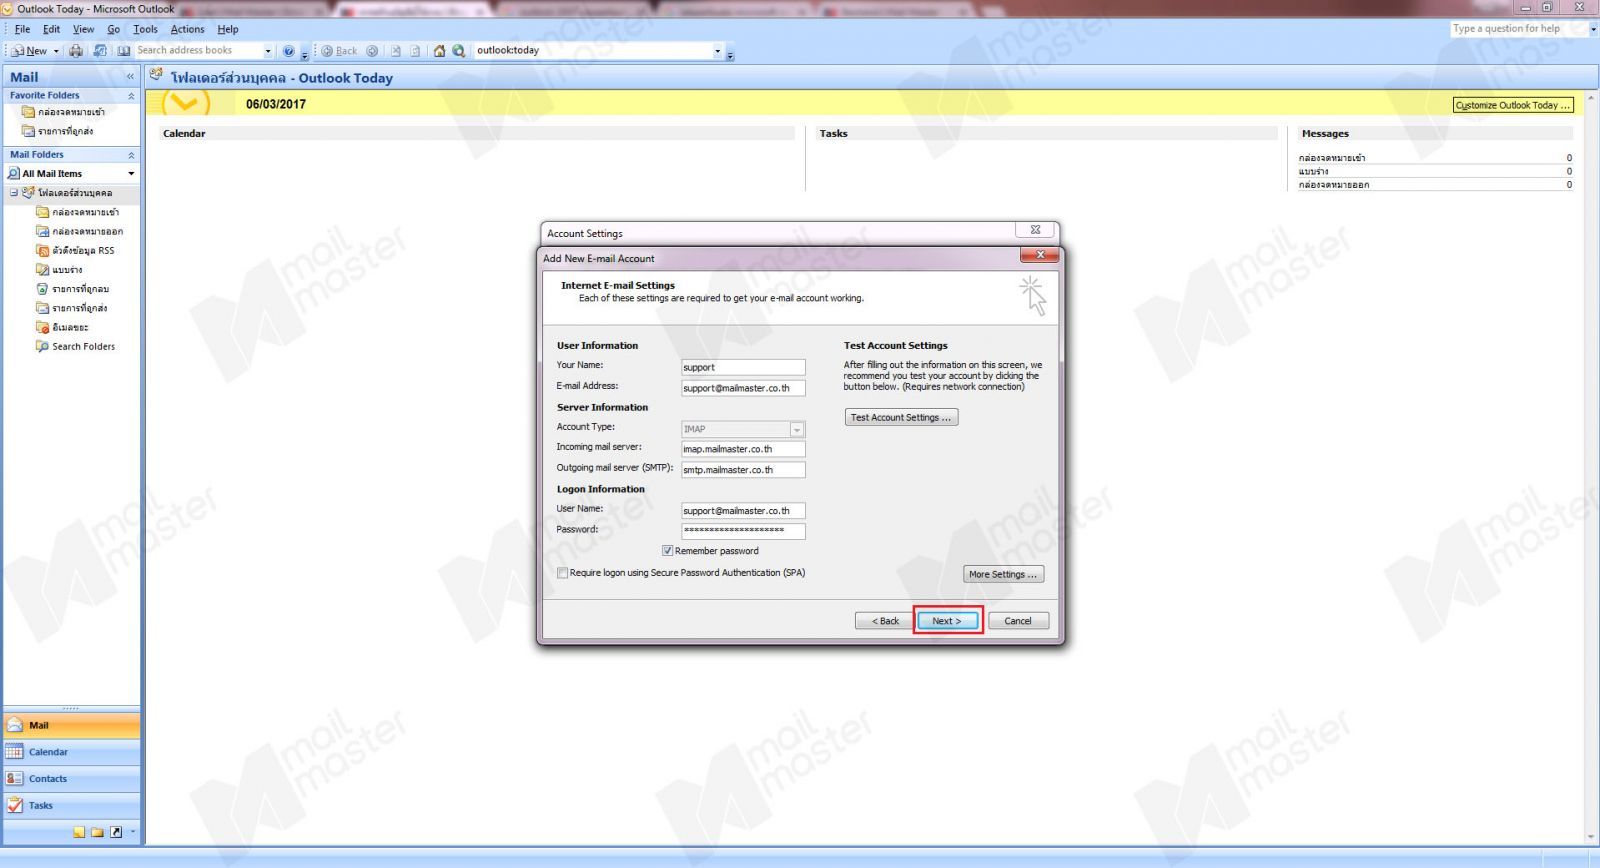Image resolution: width=1600 pixels, height=868 pixels.
Task: Collapse the Favorite Folders section
Action: click(x=131, y=96)
